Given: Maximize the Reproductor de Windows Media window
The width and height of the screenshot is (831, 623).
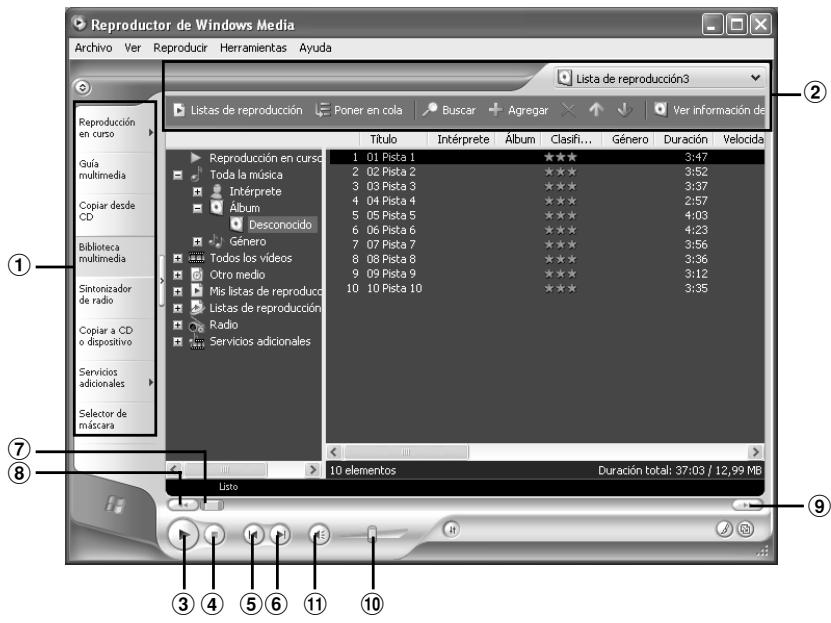Looking at the screenshot, I should point(737,24).
